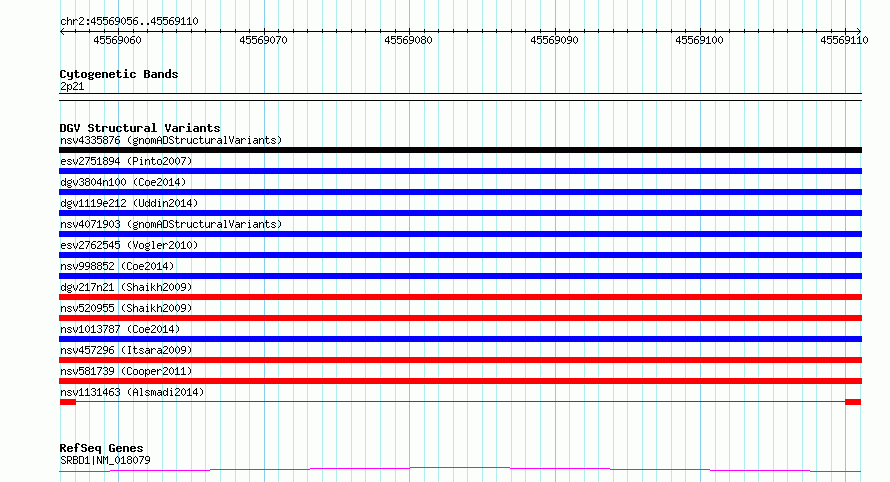Click the blue dgv1119e212 variant bar
The width and height of the screenshot is (890, 482).
click(x=460, y=213)
